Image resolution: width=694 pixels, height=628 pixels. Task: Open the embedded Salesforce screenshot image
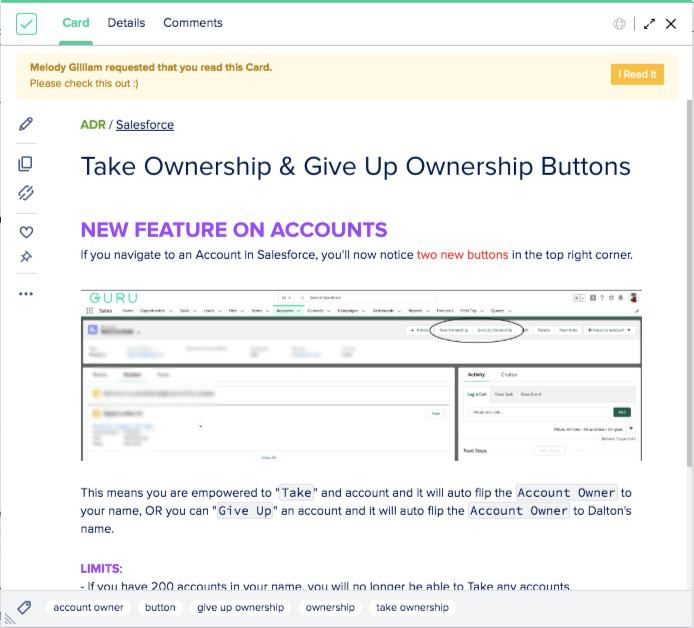pos(361,375)
